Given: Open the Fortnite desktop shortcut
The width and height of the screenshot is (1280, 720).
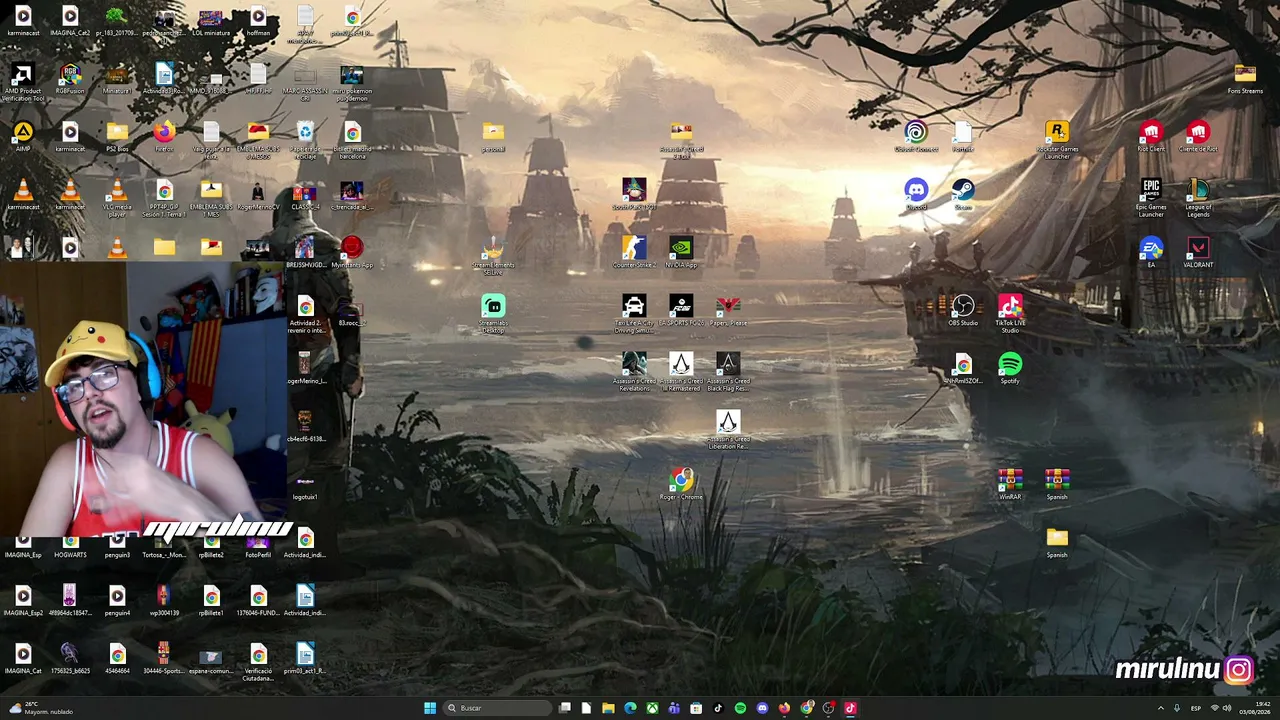Looking at the screenshot, I should (x=963, y=136).
